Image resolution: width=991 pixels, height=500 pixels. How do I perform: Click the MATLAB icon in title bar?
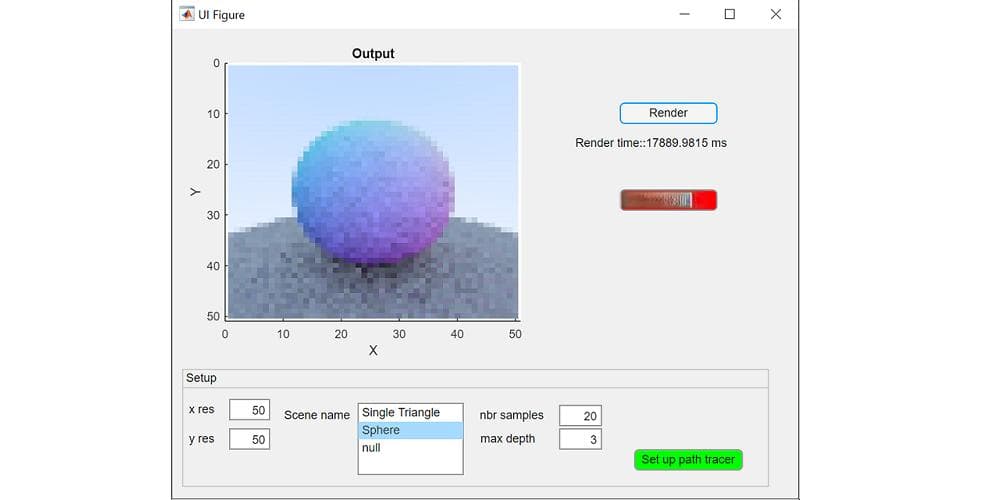(186, 14)
